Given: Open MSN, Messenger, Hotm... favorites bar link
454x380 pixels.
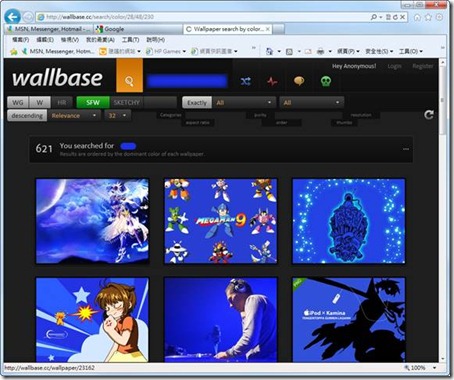Looking at the screenshot, I should [x=58, y=51].
